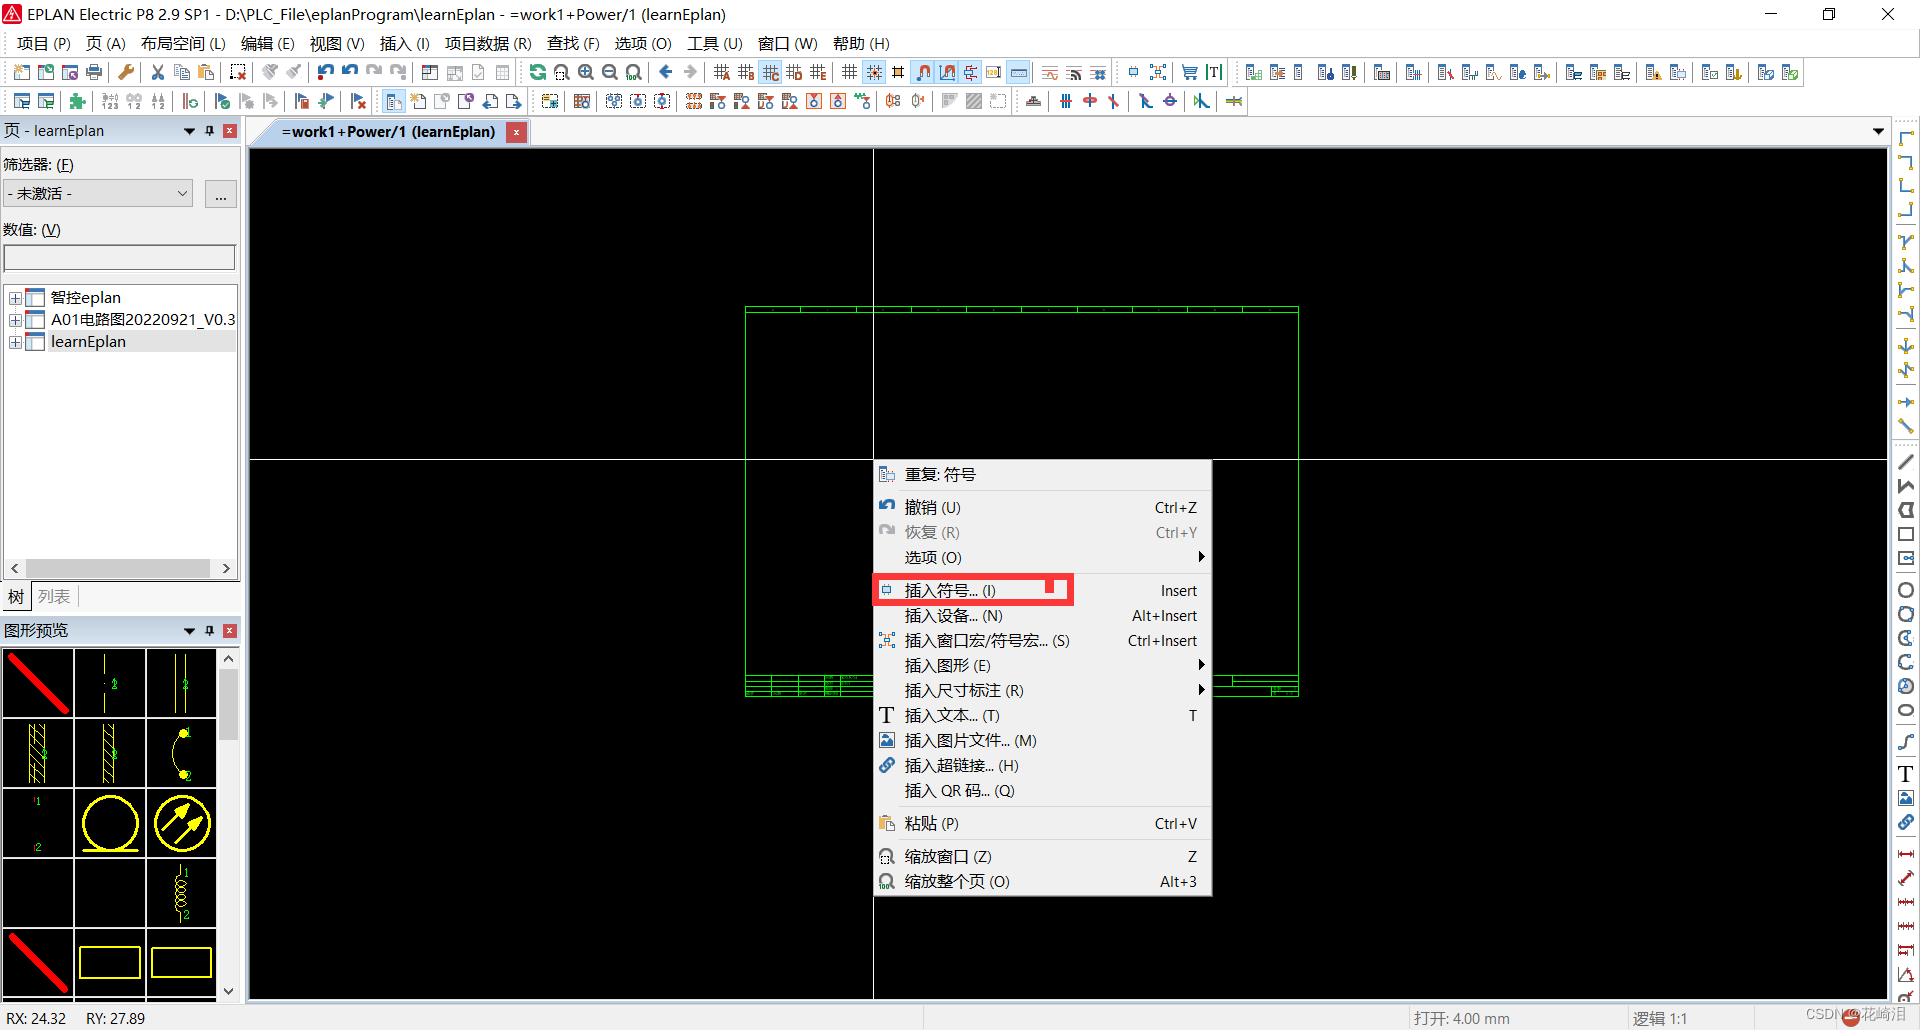This screenshot has height=1030, width=1920.
Task: Open the 帮助 (H) menu
Action: tap(861, 44)
